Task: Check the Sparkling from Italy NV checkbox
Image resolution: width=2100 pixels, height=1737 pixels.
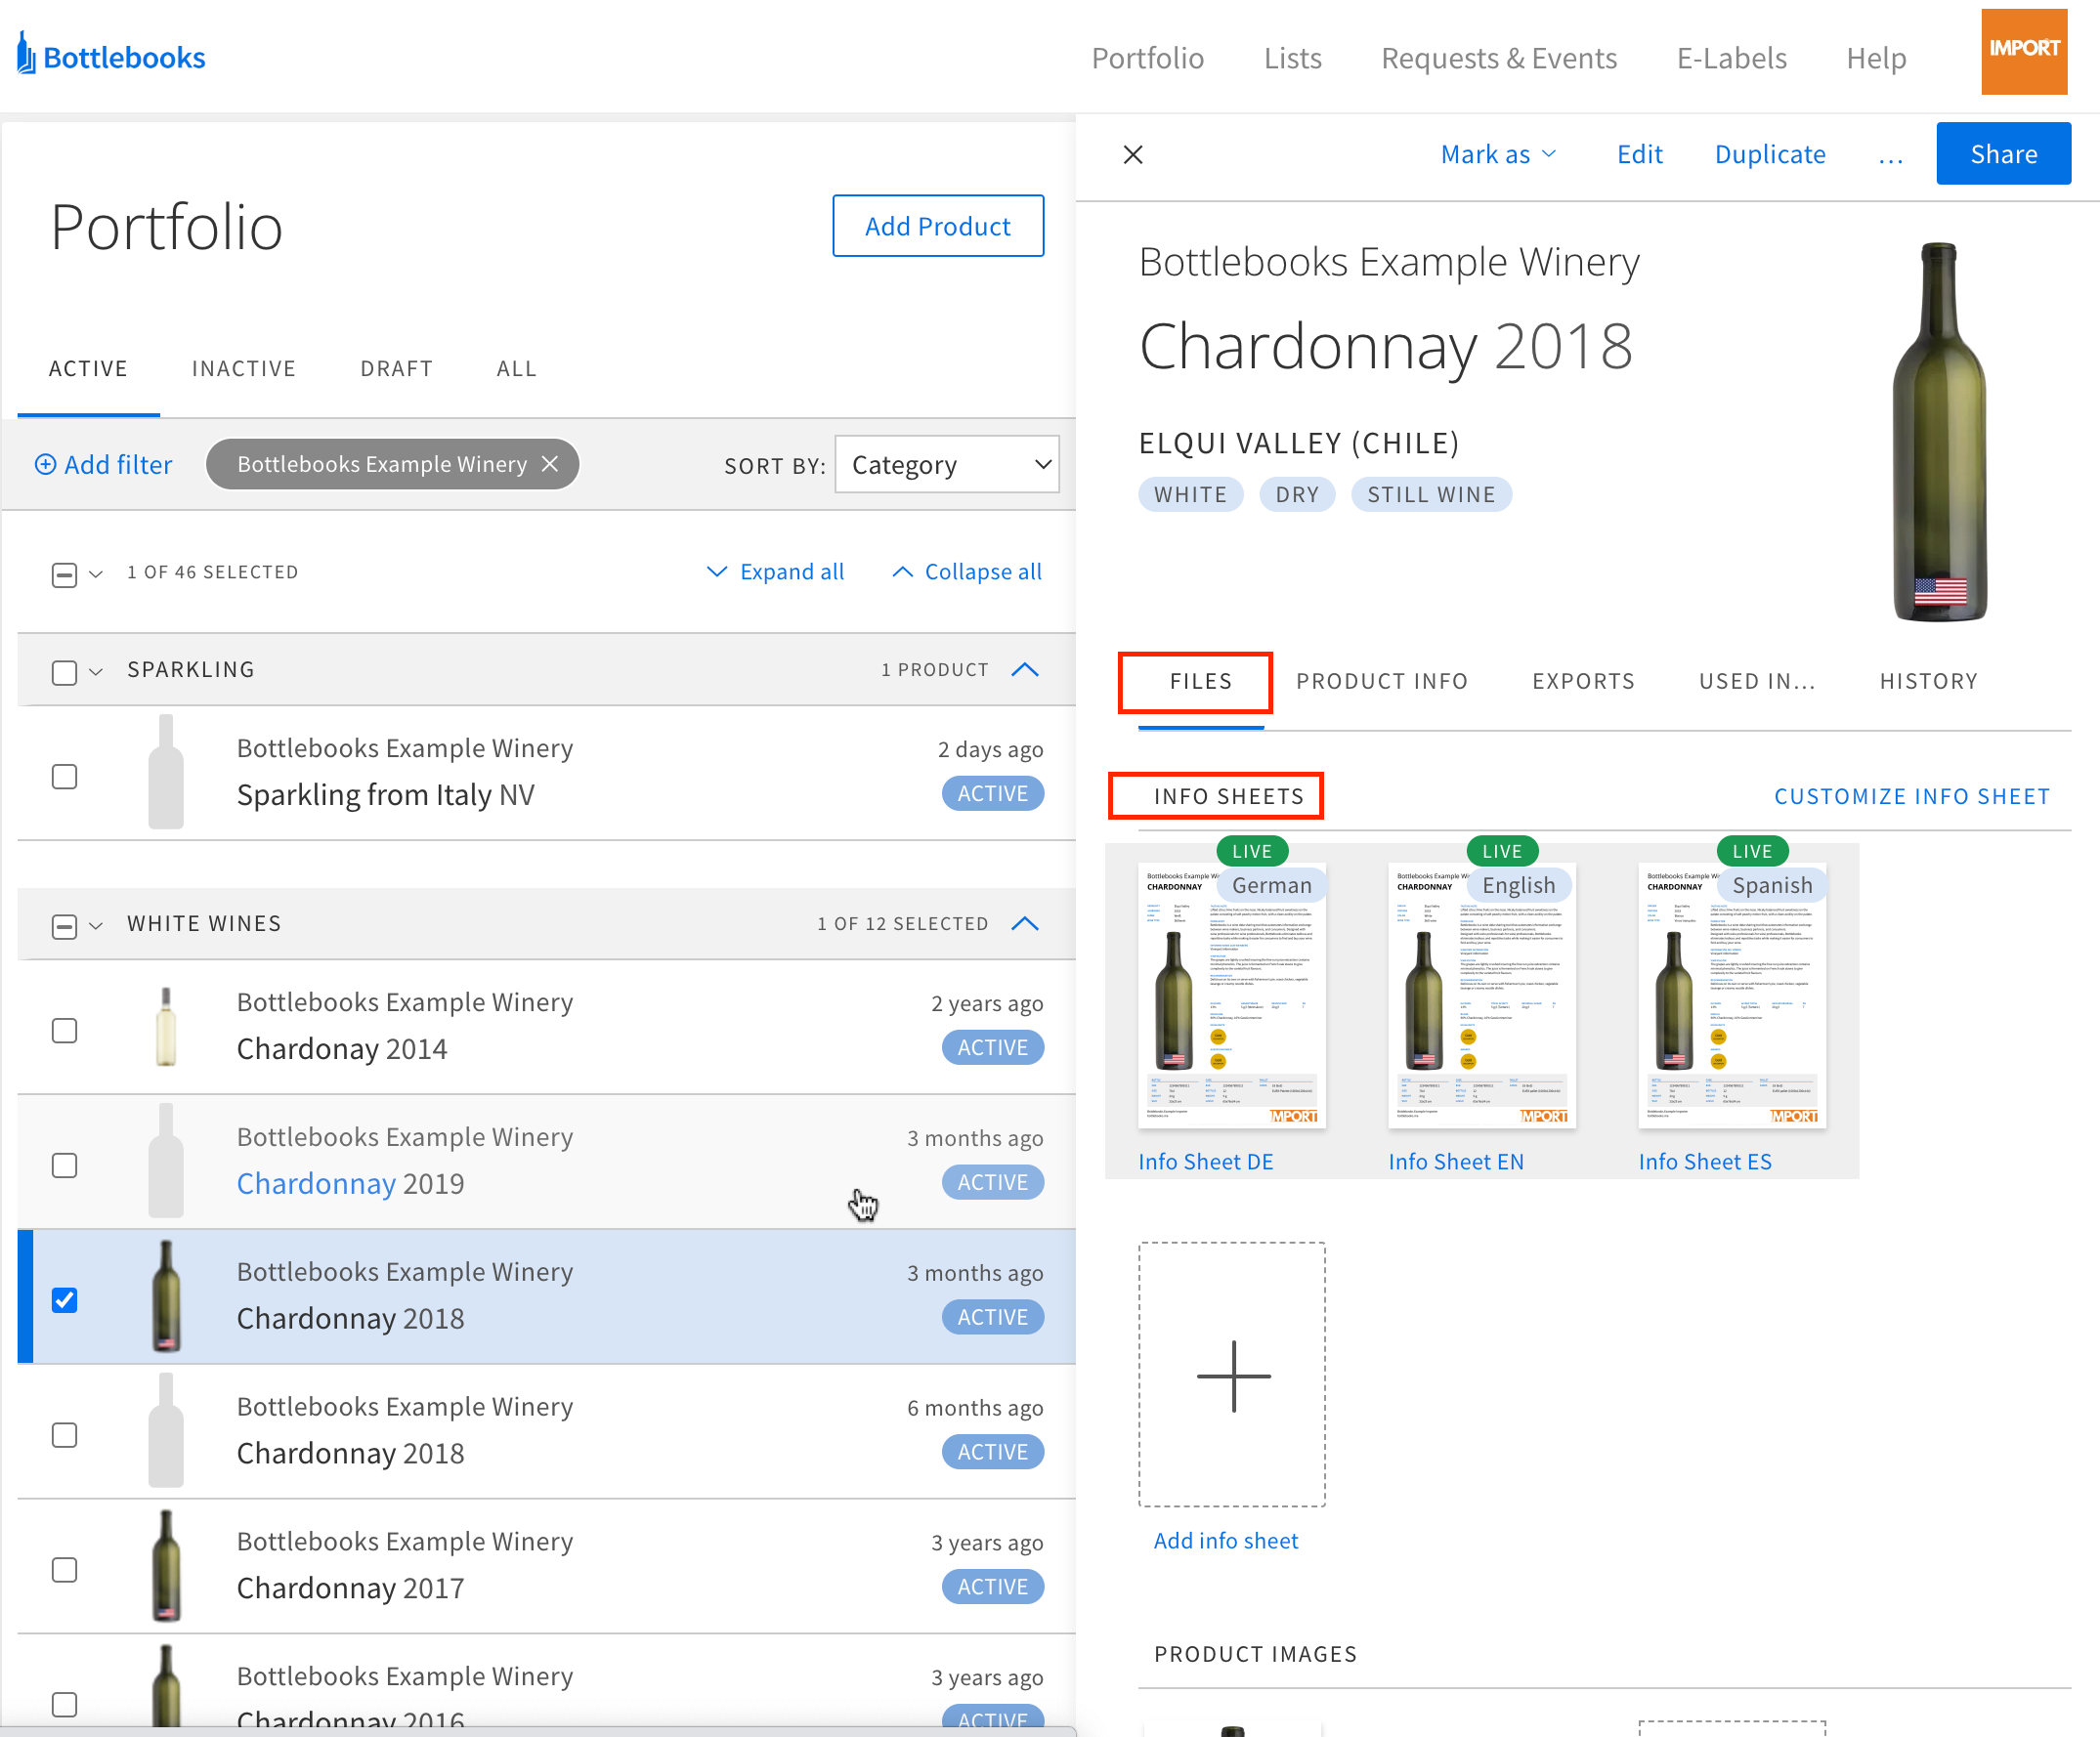Action: [x=64, y=777]
